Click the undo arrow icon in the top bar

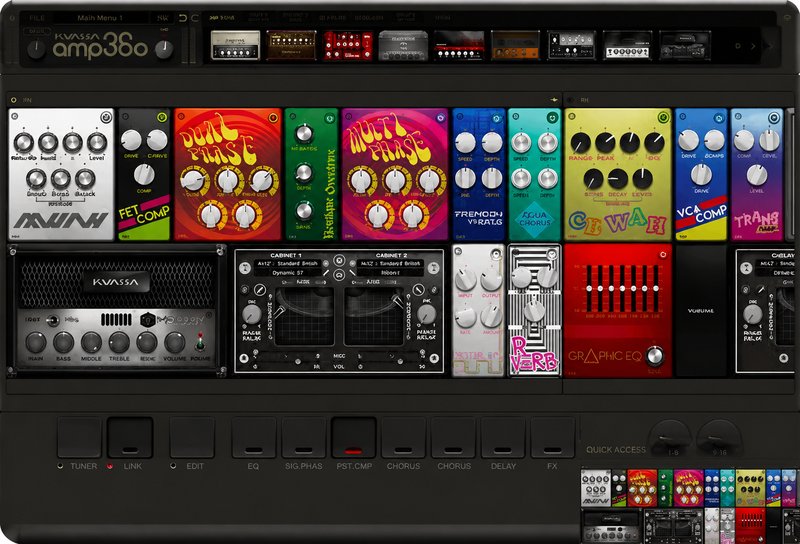(x=183, y=18)
